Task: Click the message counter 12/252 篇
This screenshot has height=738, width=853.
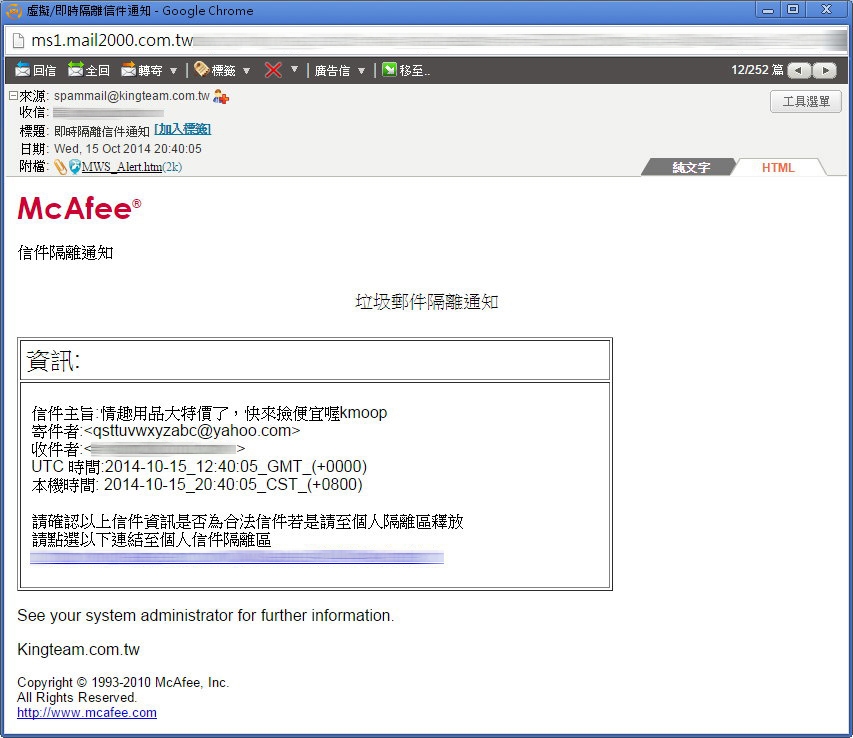Action: coord(757,70)
